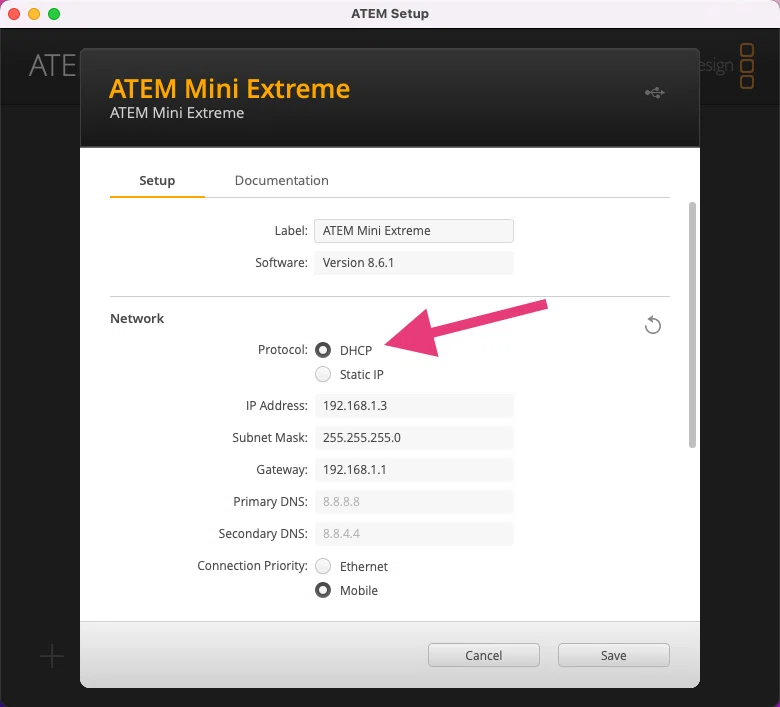780x707 pixels.
Task: Reset network settings with circular arrow icon
Action: click(x=653, y=325)
